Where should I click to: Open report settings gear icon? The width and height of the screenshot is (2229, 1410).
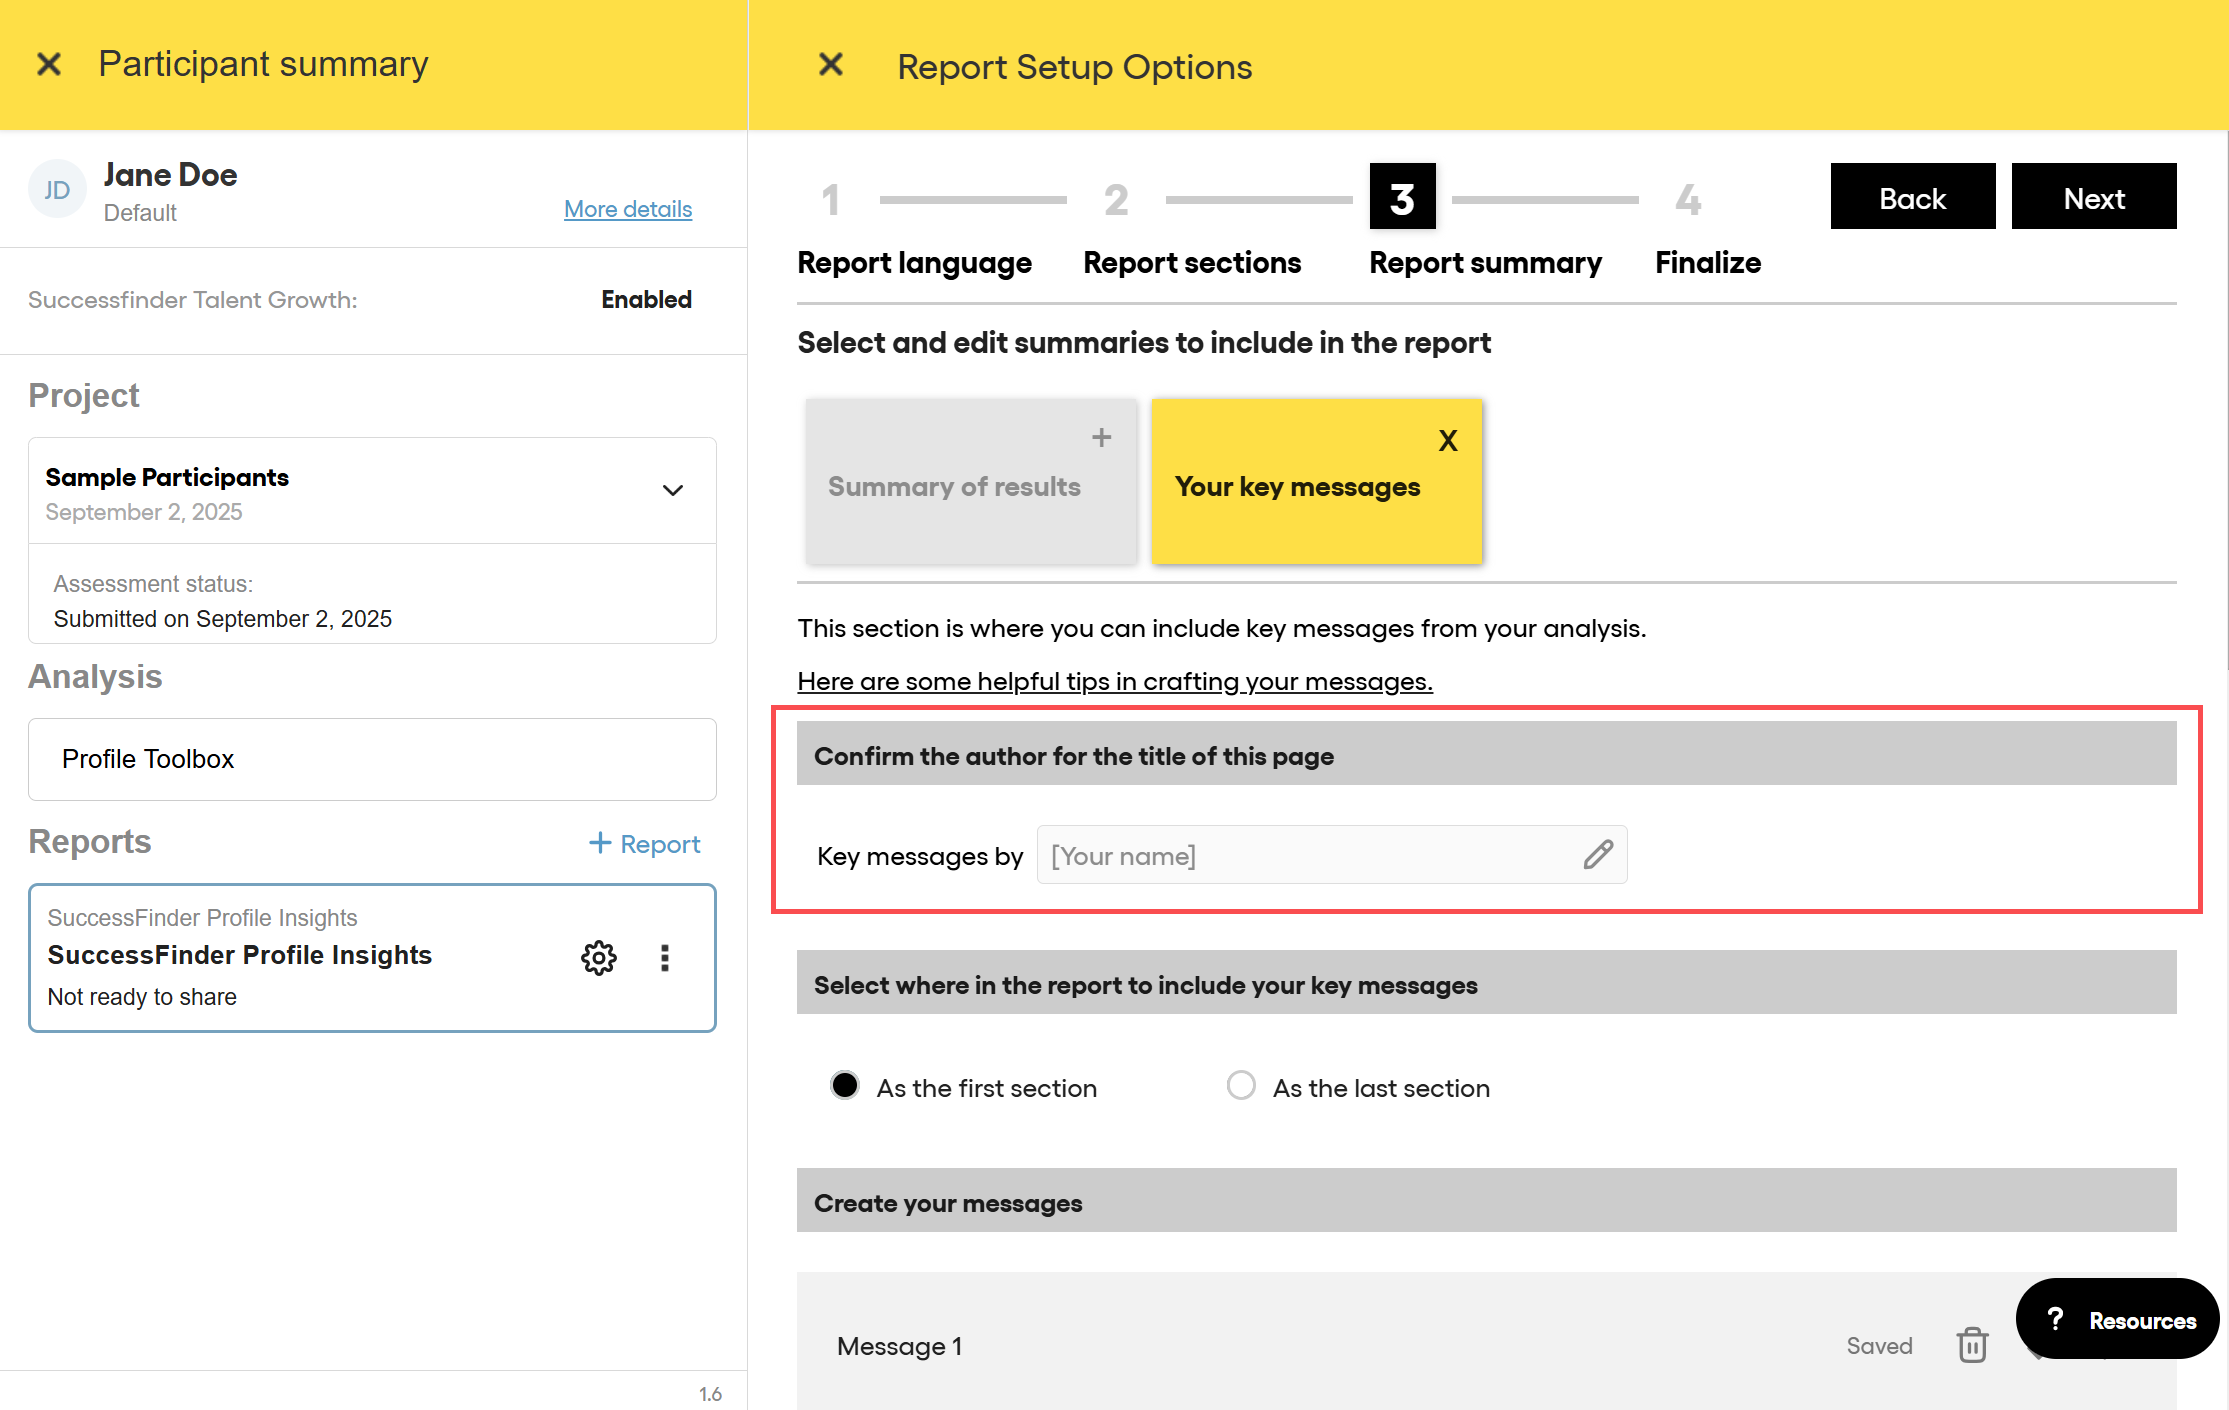[x=599, y=957]
